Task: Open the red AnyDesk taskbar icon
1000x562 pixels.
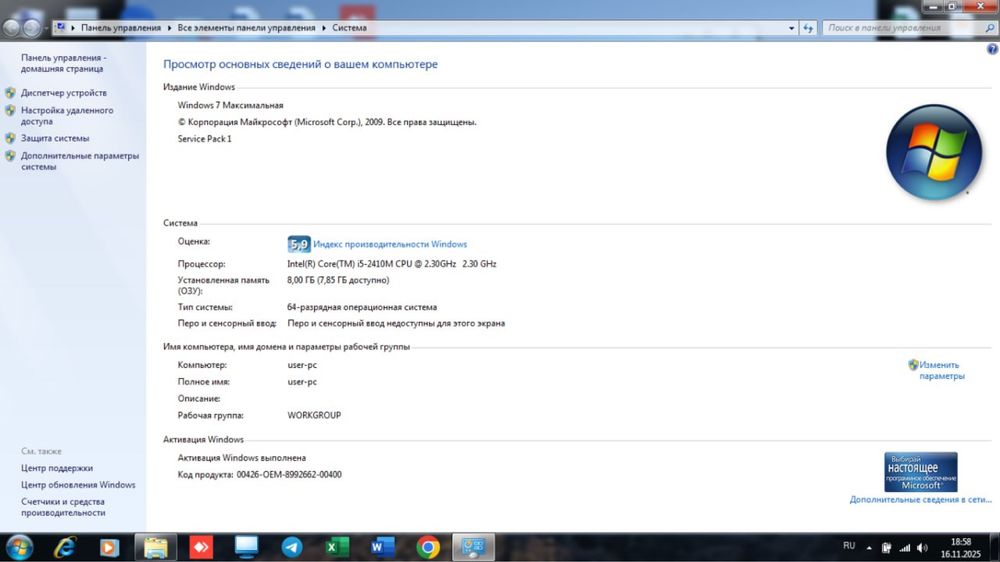Action: (201, 547)
